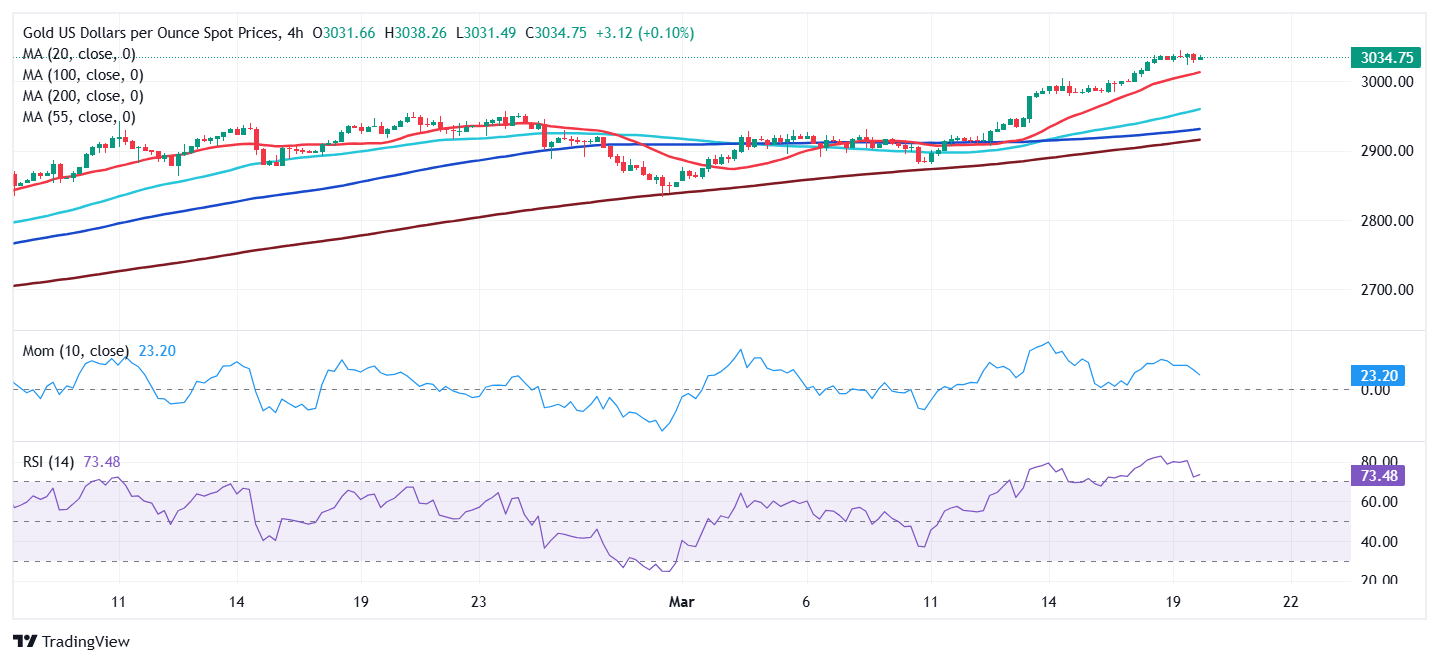The image size is (1439, 663).
Task: Select the MA (200, close, 0) legend
Action: (83, 96)
